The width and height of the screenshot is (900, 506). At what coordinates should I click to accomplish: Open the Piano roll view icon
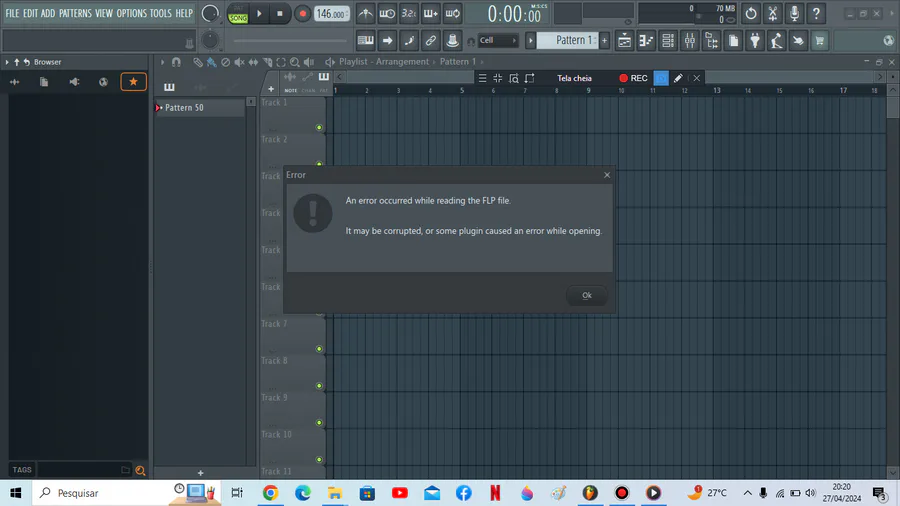click(646, 40)
